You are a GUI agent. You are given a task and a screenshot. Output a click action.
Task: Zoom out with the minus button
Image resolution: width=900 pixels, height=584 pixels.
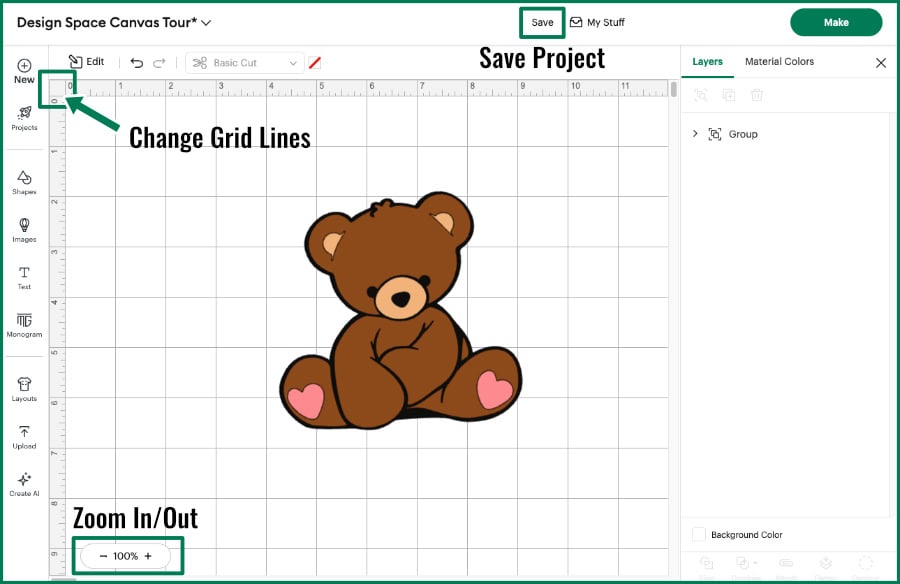103,556
